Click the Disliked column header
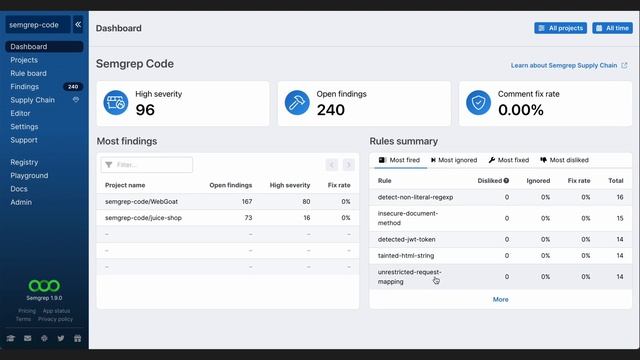 [x=489, y=180]
